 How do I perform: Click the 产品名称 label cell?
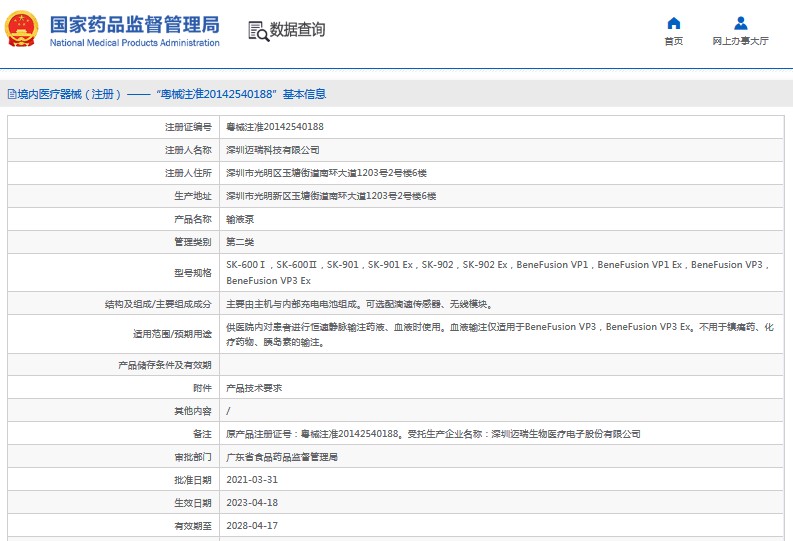pyautogui.click(x=114, y=219)
